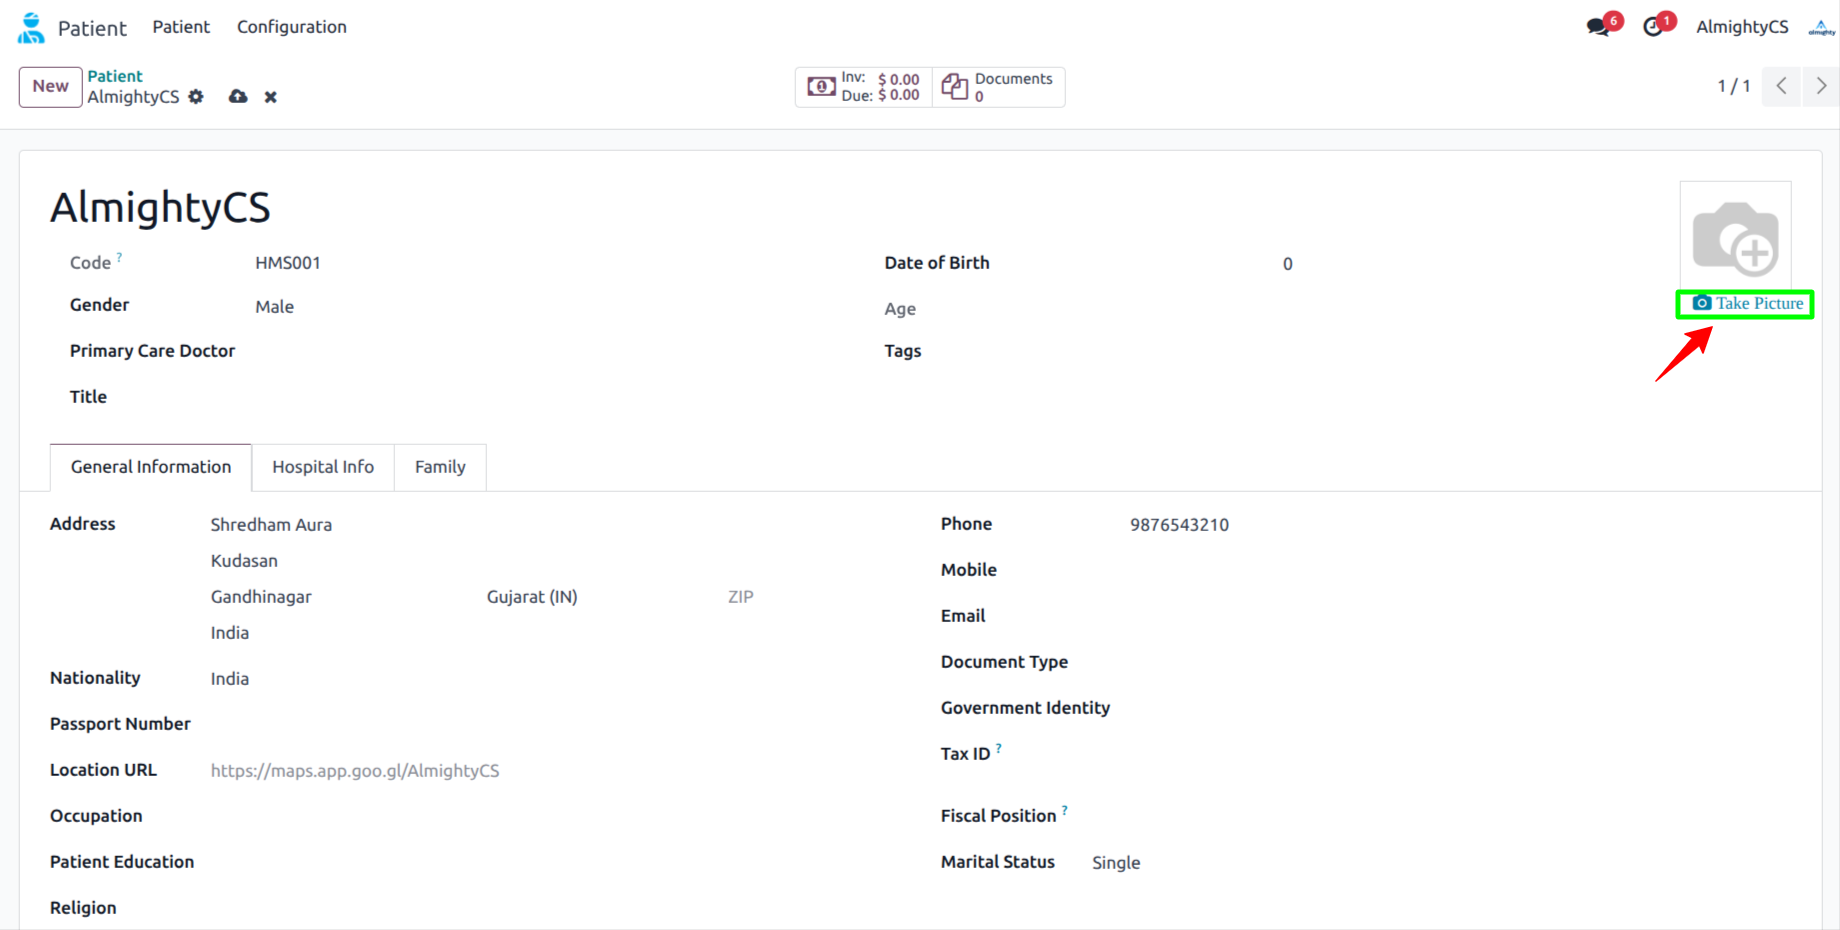This screenshot has width=1840, height=930.
Task: Click the Patient app logo icon
Action: (x=31, y=27)
